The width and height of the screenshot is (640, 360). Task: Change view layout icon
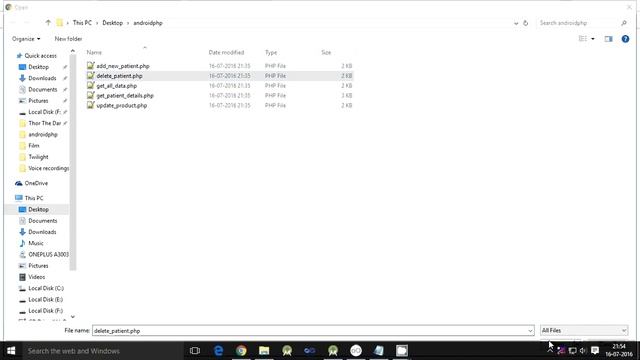pos(583,39)
